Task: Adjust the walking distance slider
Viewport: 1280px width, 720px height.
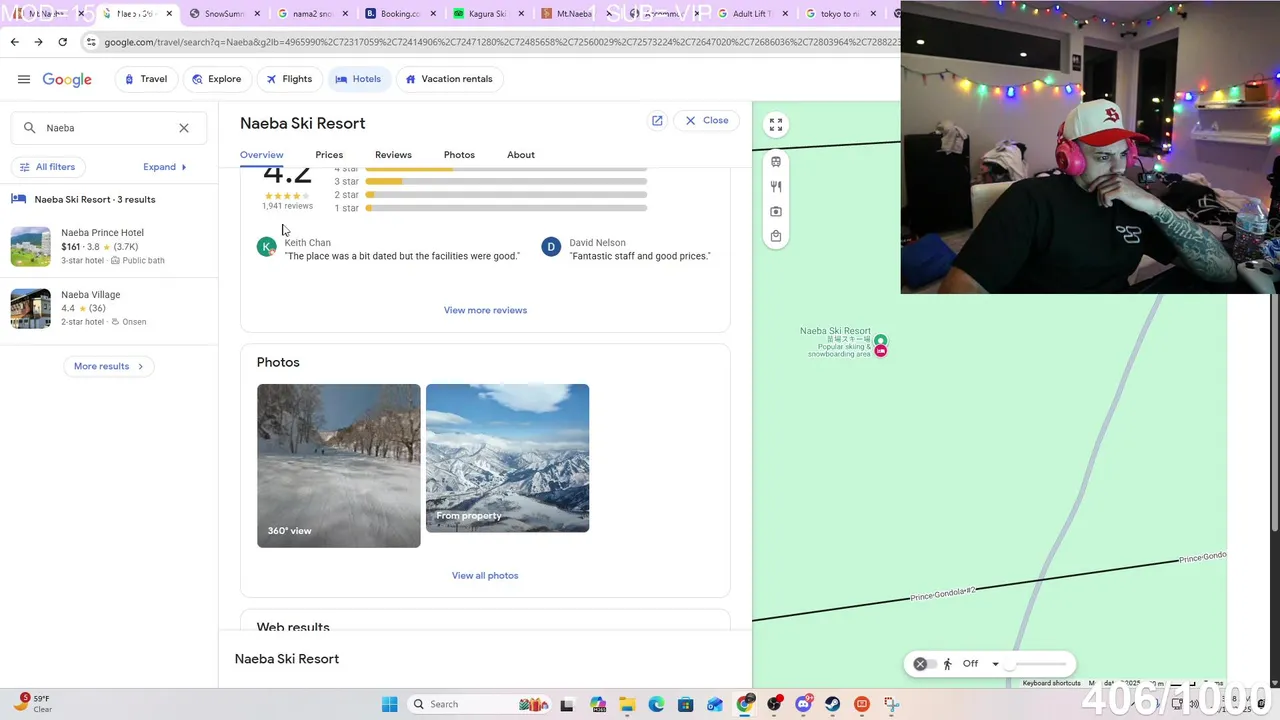Action: pos(1037,664)
